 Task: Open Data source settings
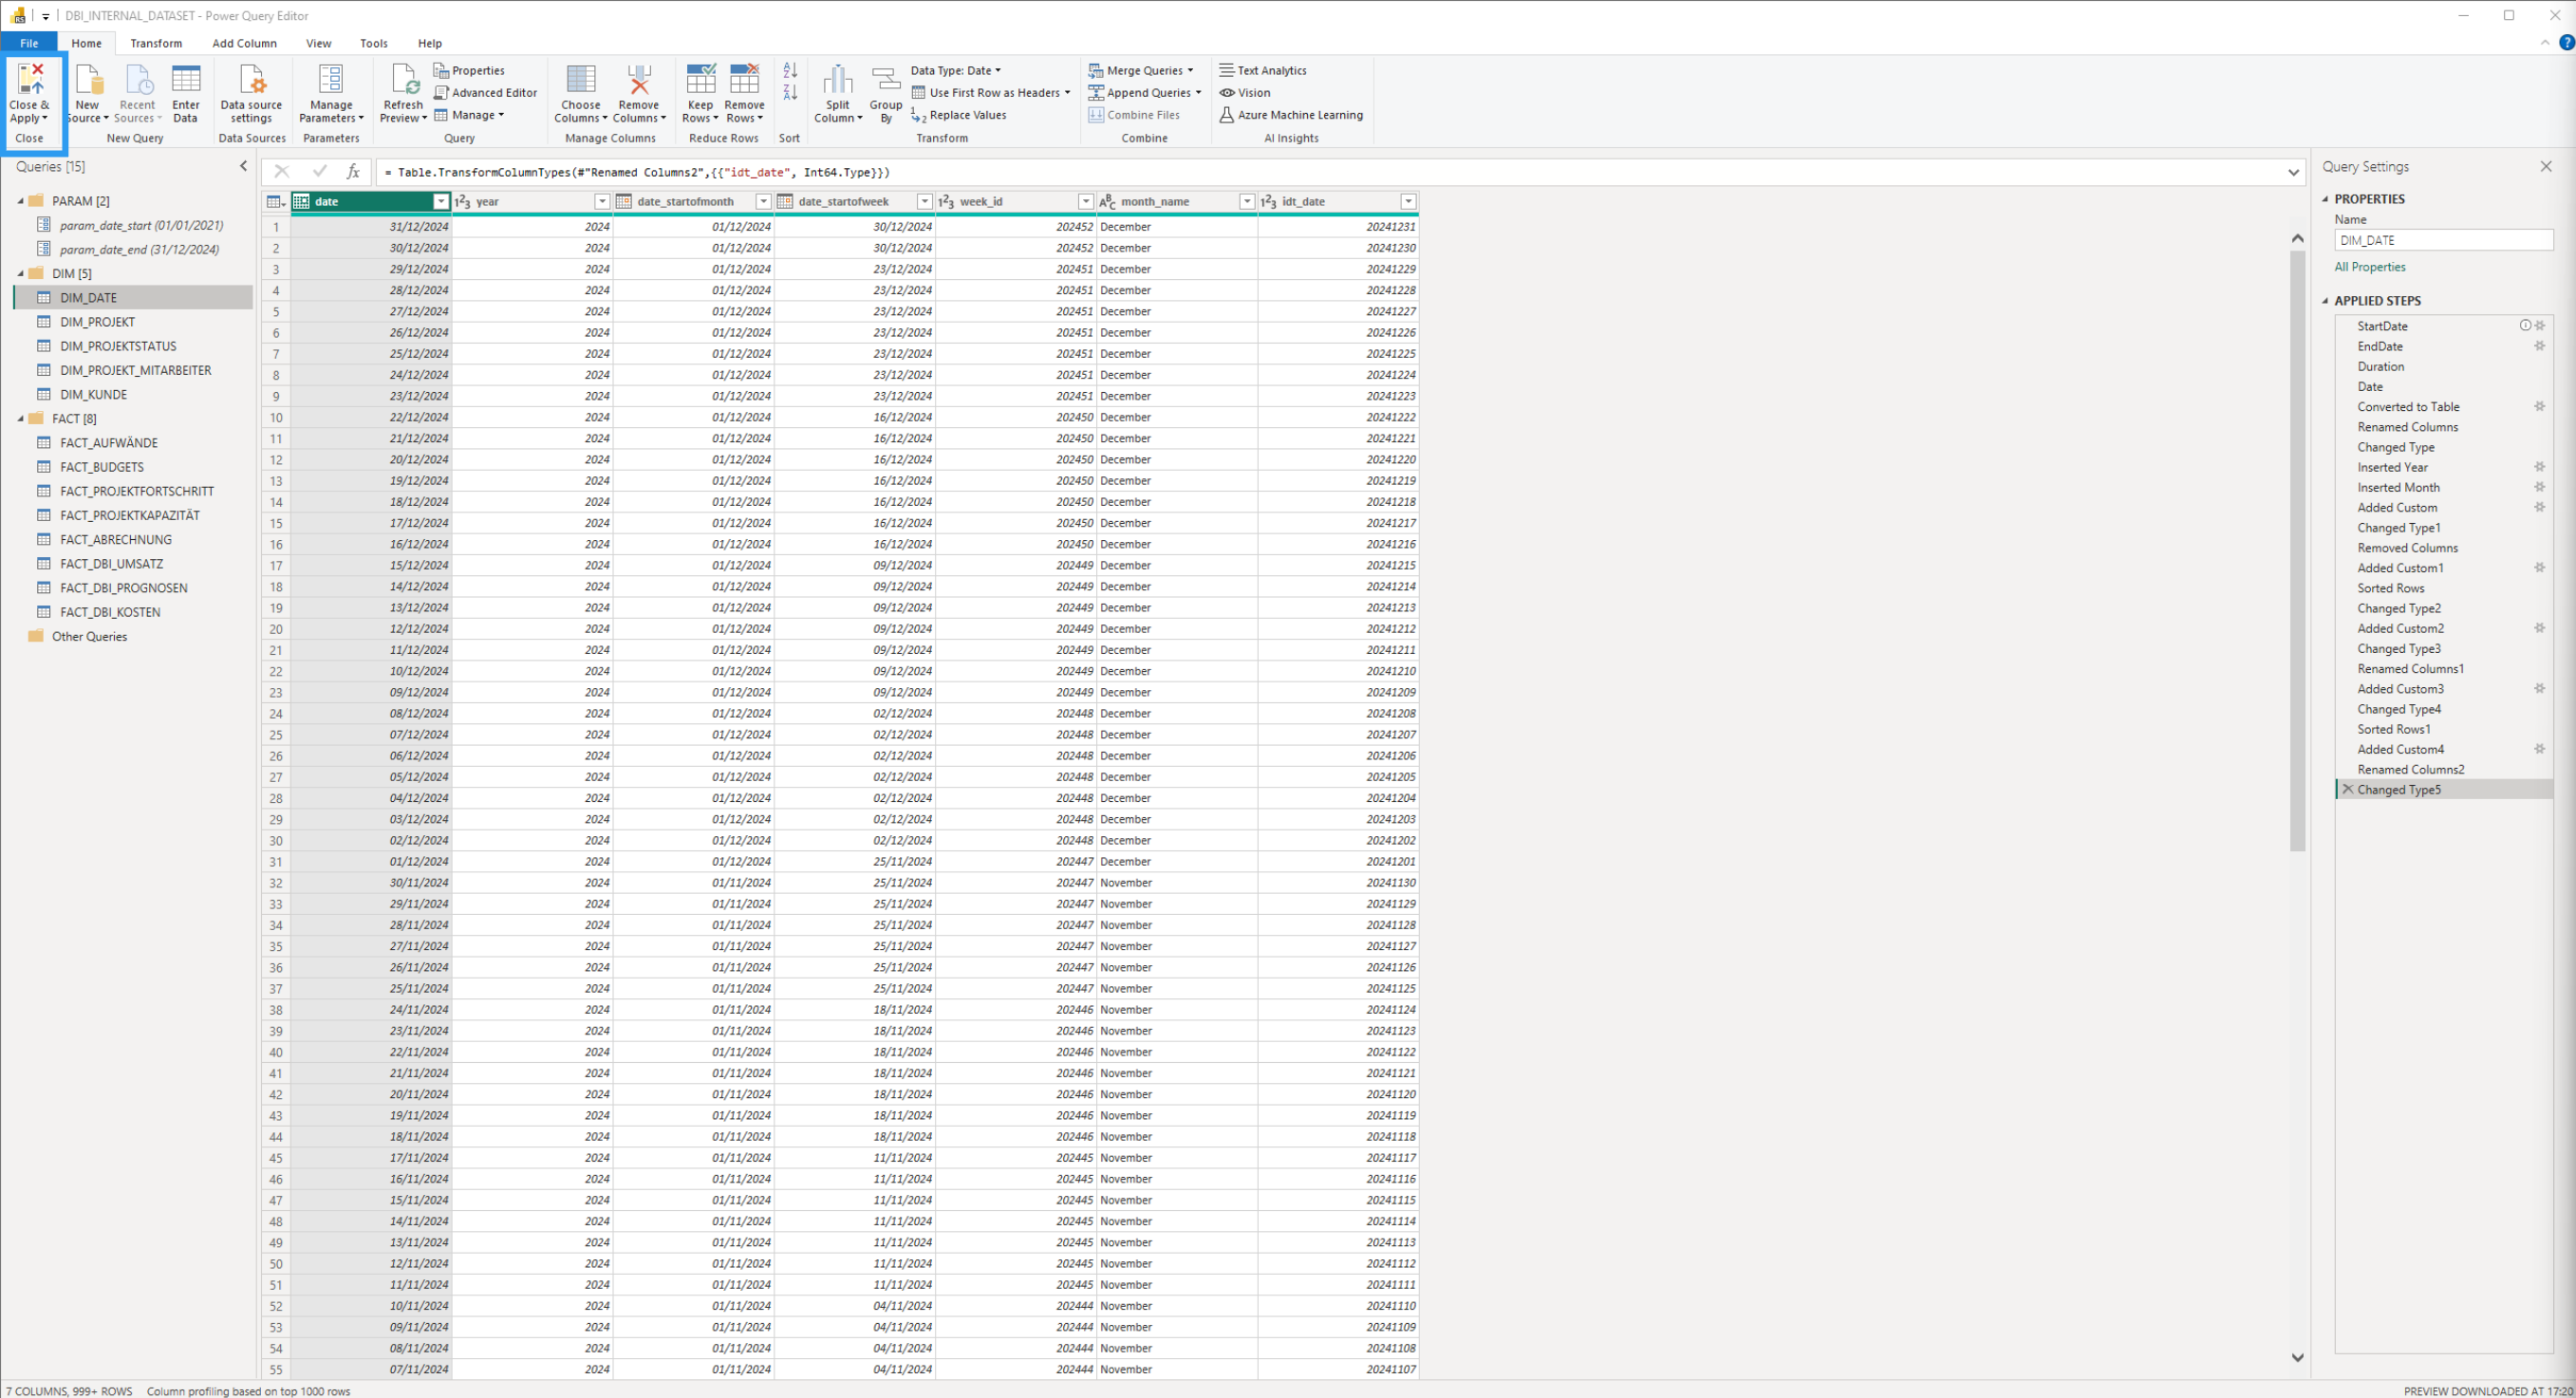(251, 94)
